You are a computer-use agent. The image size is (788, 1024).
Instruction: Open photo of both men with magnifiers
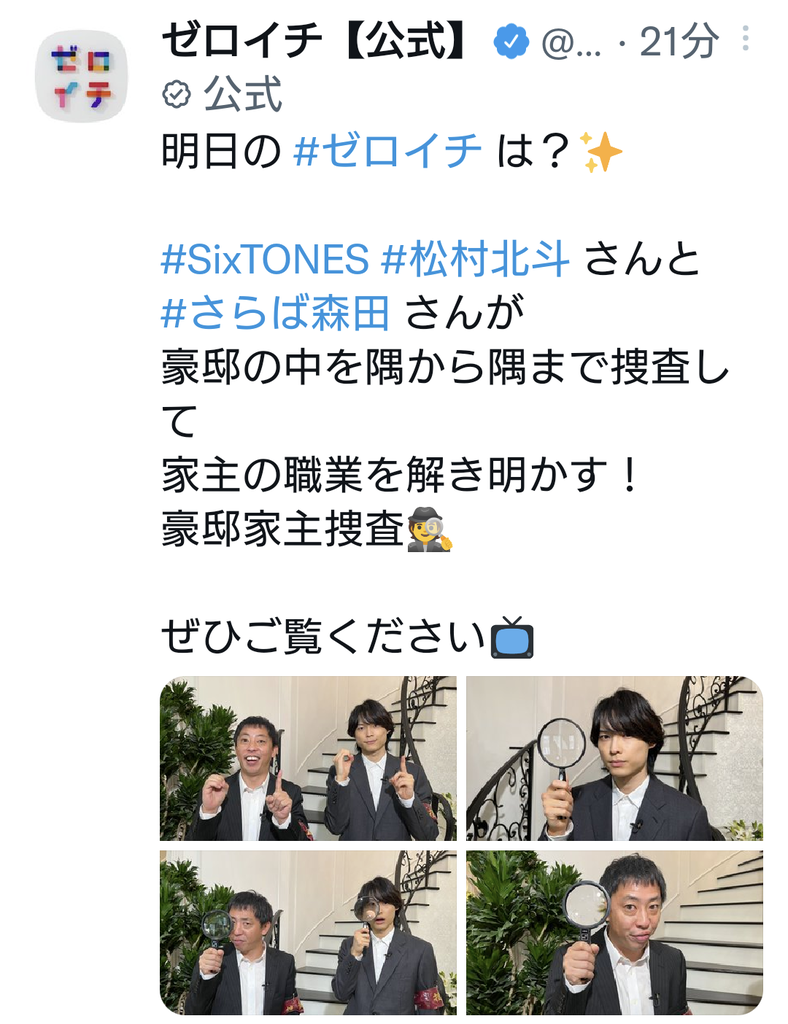308,933
